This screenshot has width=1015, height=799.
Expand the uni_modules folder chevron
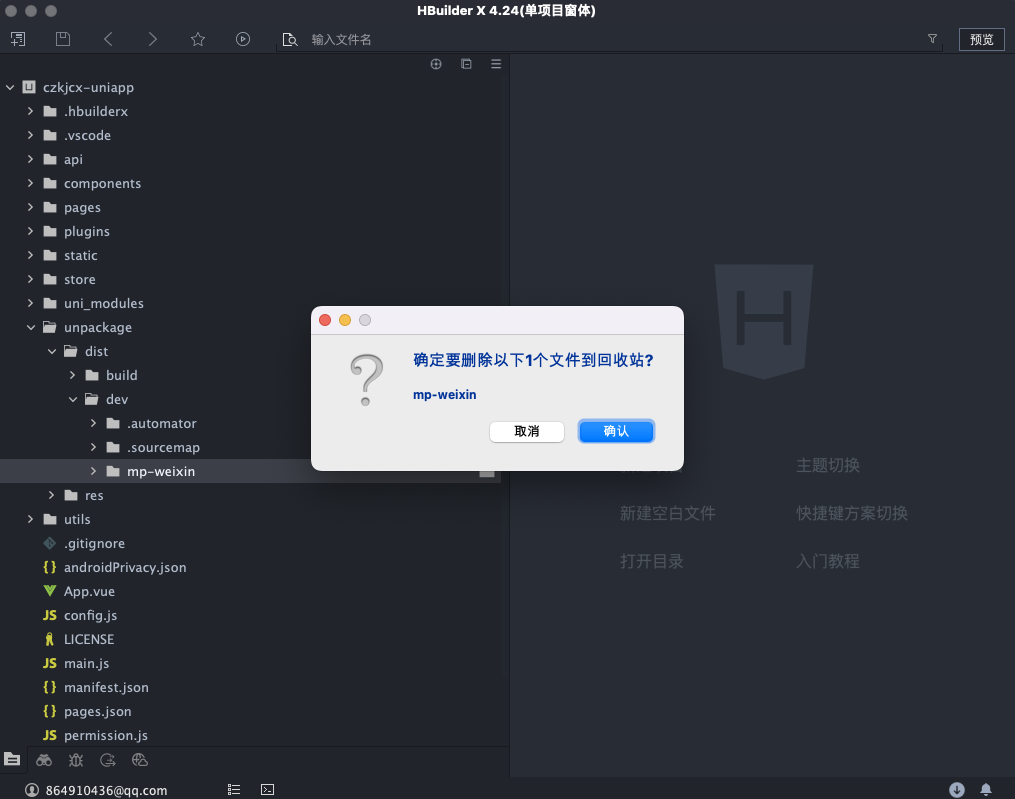[30, 303]
